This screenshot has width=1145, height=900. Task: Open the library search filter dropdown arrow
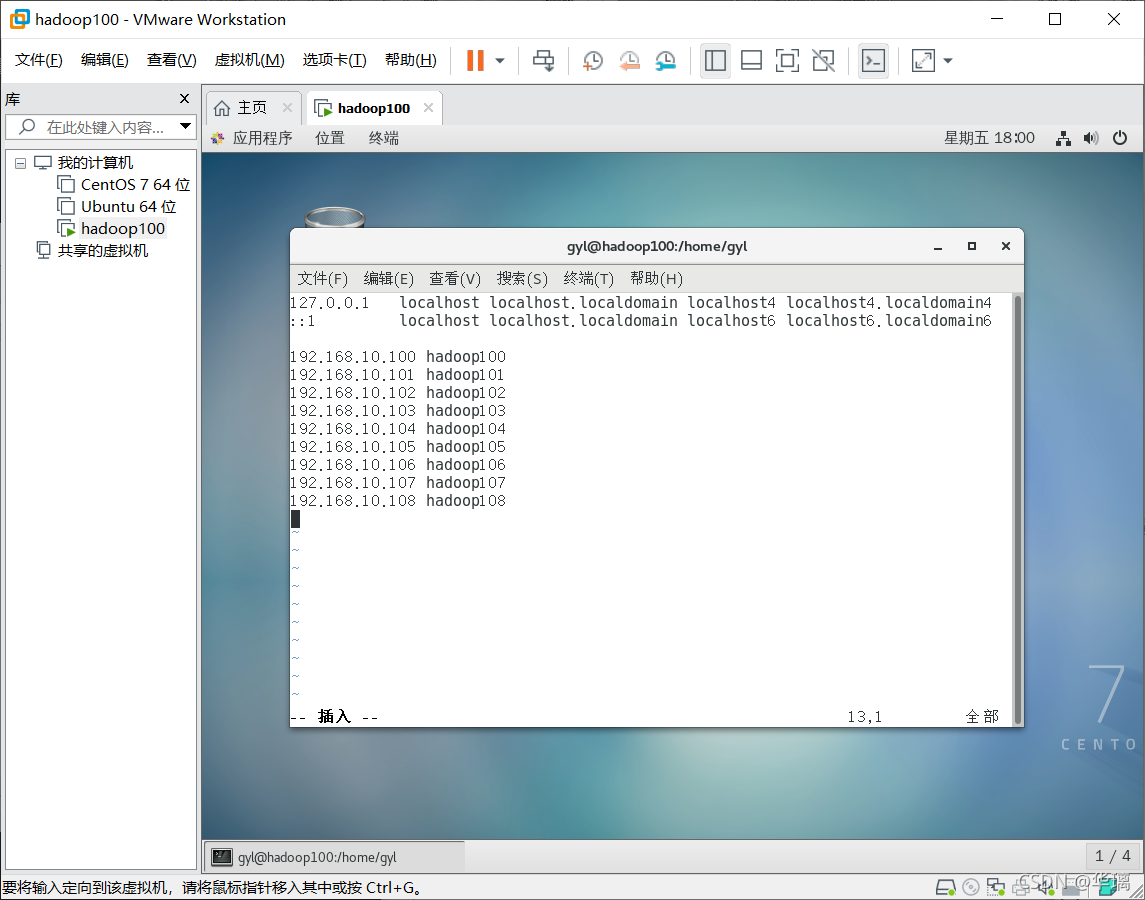coord(185,126)
